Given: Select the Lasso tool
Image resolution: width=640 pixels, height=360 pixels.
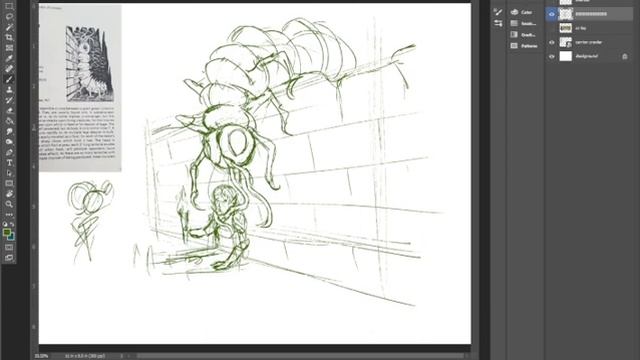Looking at the screenshot, I should (9, 17).
